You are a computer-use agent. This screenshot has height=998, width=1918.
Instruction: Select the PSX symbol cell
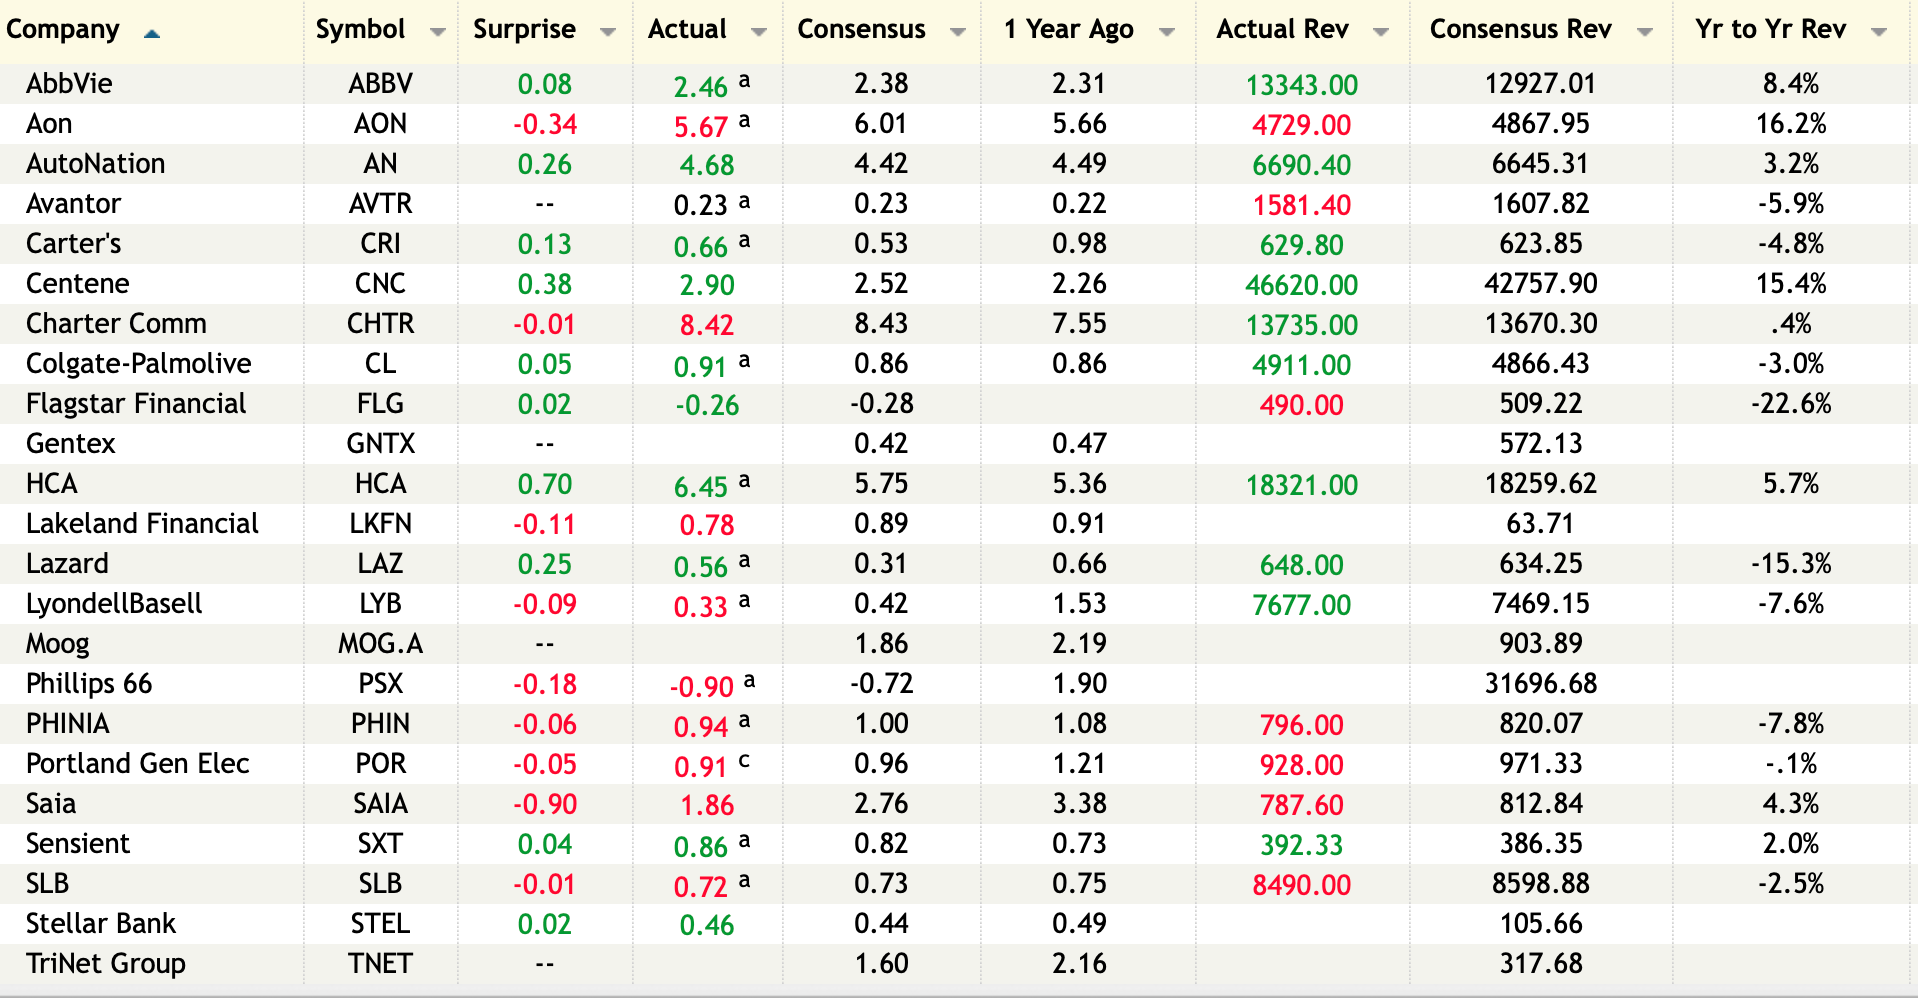pyautogui.click(x=380, y=684)
